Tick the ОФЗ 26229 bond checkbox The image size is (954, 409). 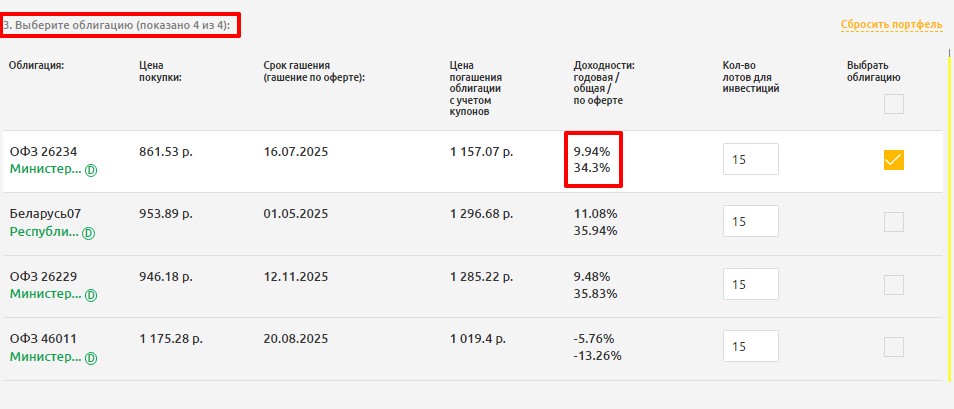click(893, 285)
